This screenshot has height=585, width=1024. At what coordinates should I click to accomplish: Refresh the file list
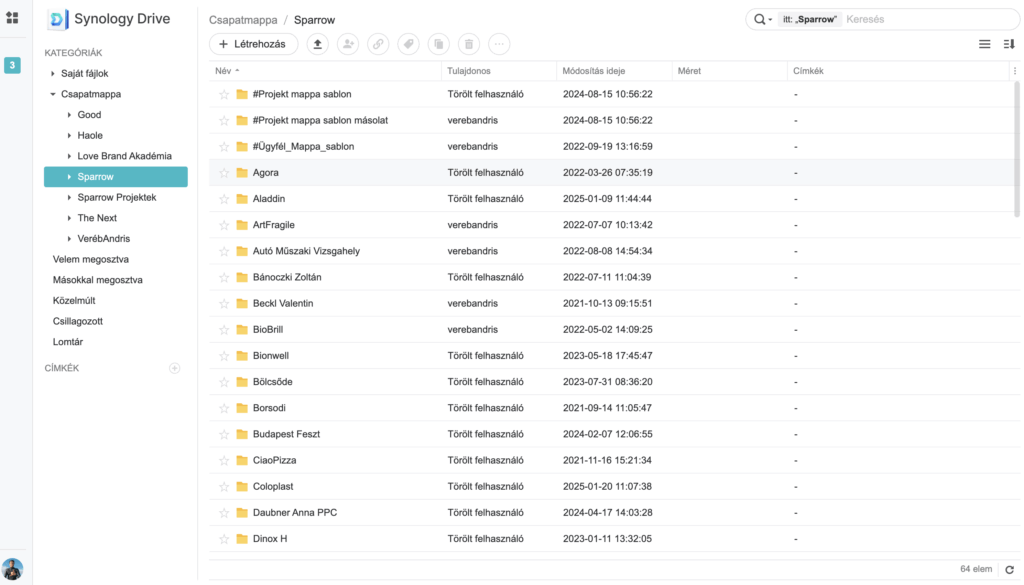pyautogui.click(x=1009, y=569)
